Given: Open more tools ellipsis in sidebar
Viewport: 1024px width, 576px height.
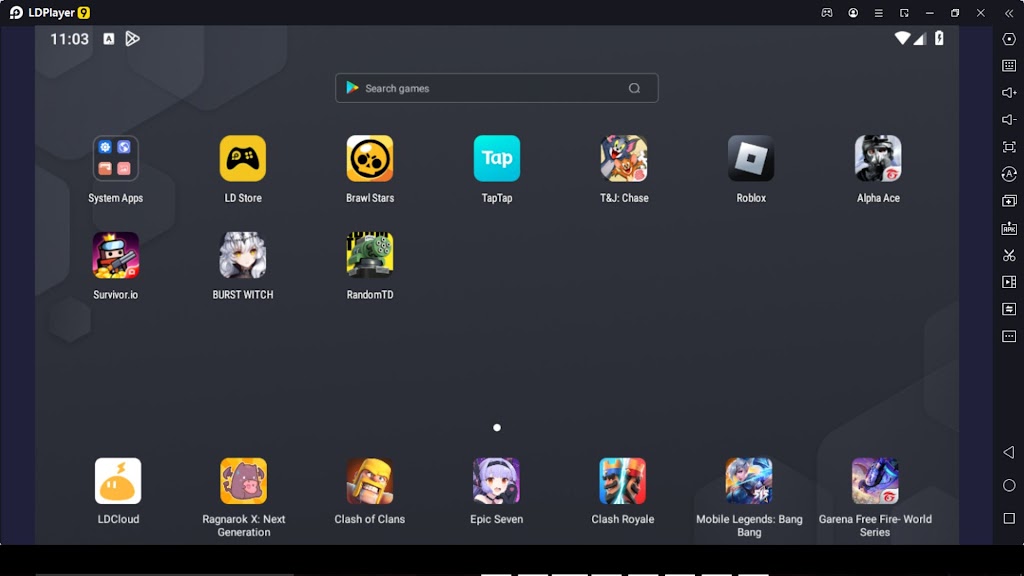Looking at the screenshot, I should click(1009, 336).
